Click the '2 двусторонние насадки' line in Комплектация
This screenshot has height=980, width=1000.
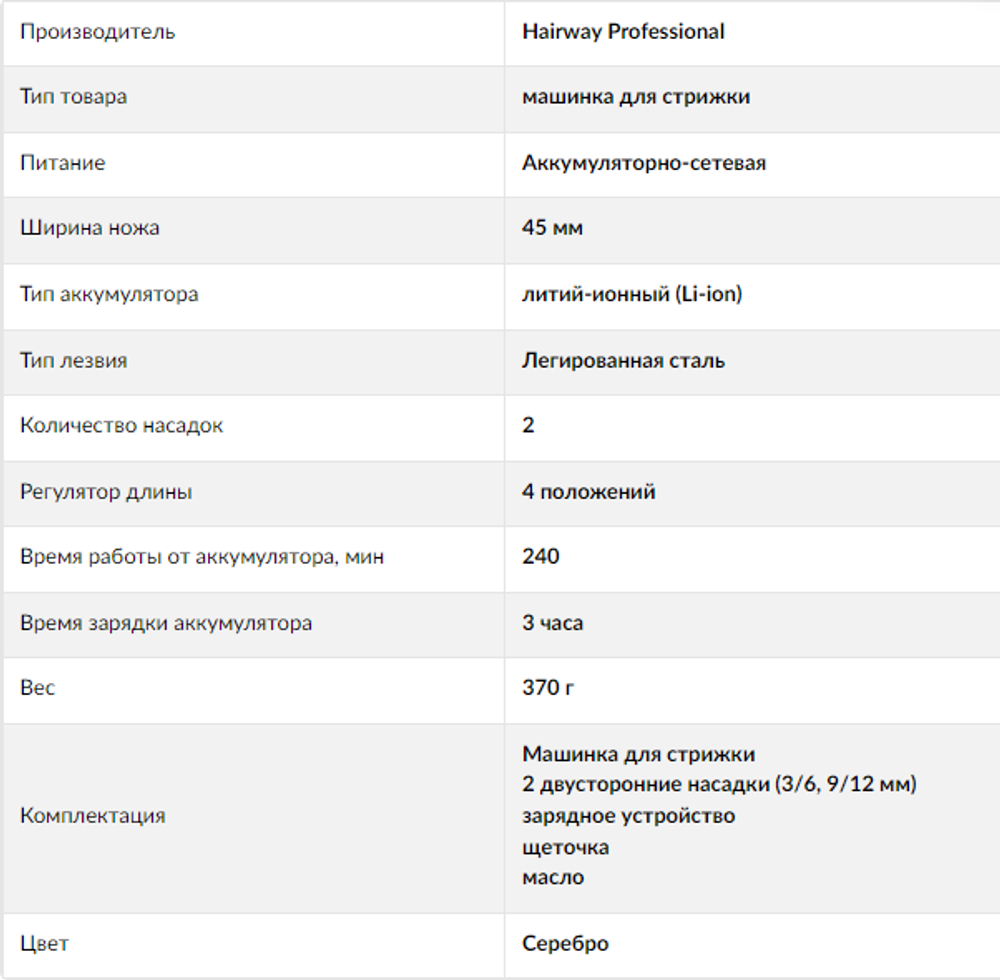[719, 785]
